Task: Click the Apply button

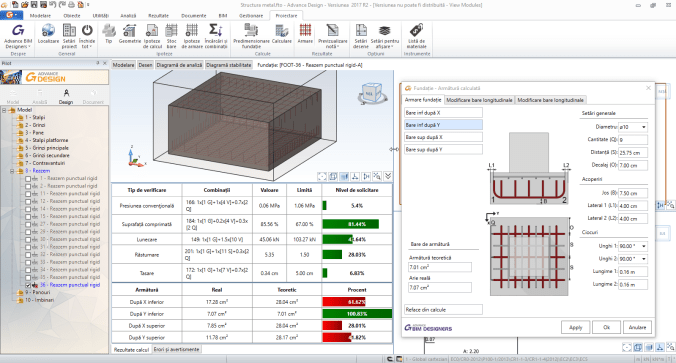Action: [x=576, y=327]
